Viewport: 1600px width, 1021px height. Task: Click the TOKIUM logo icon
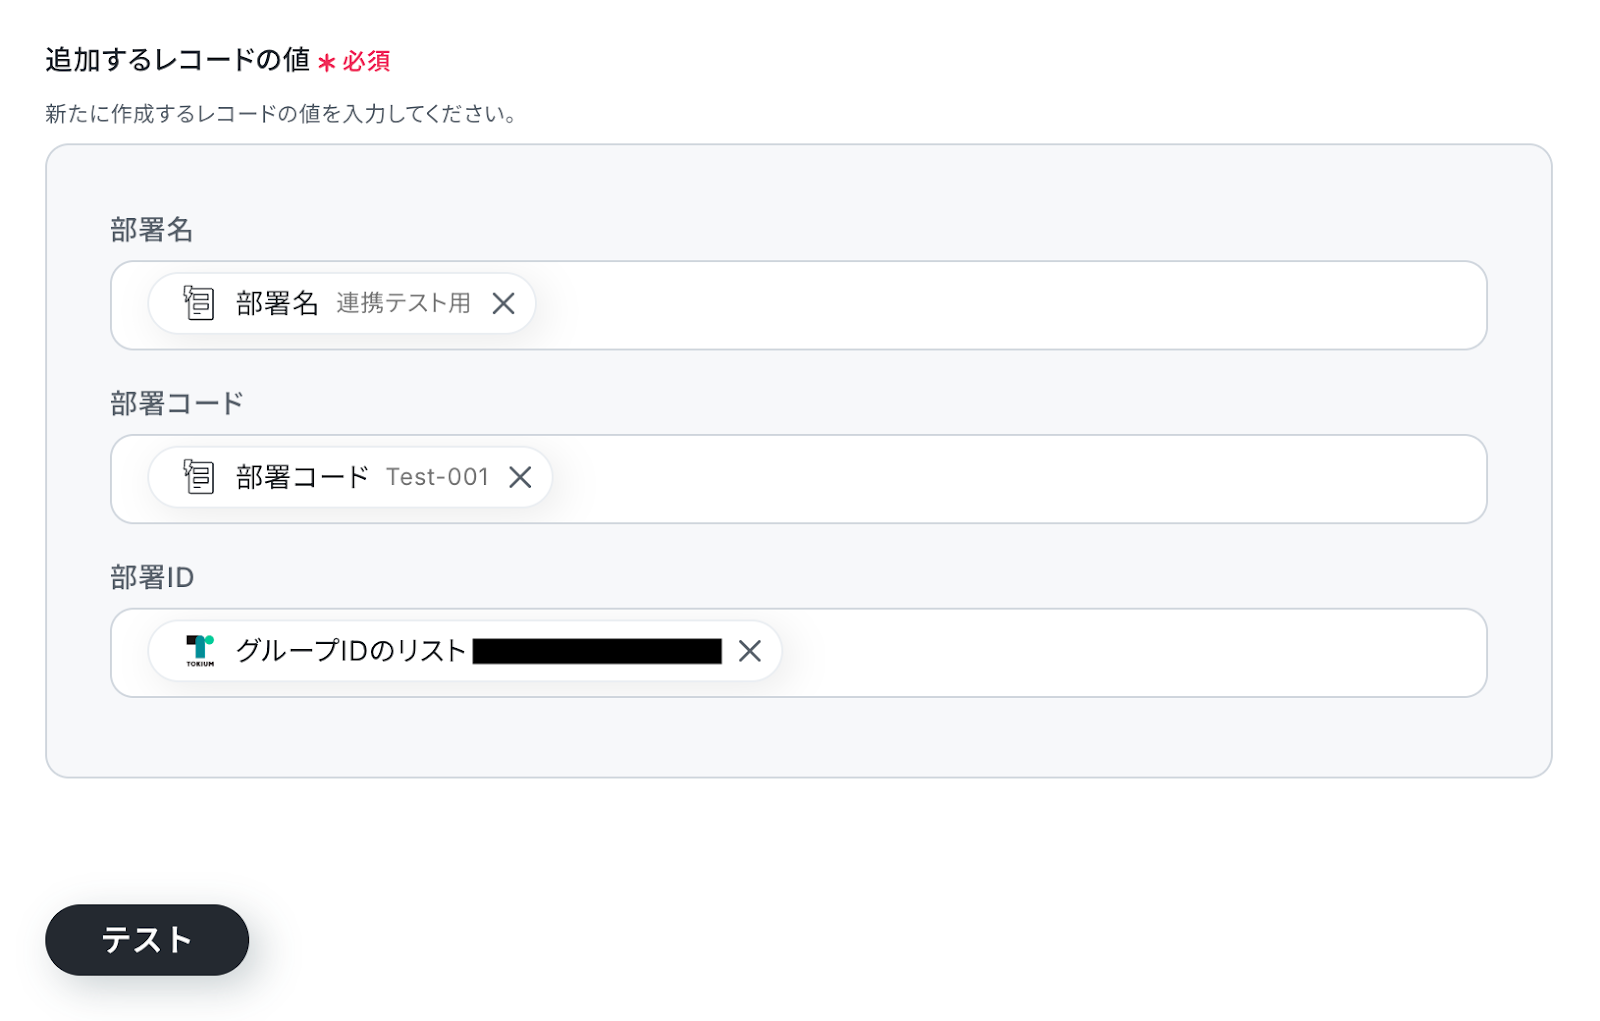tap(200, 651)
